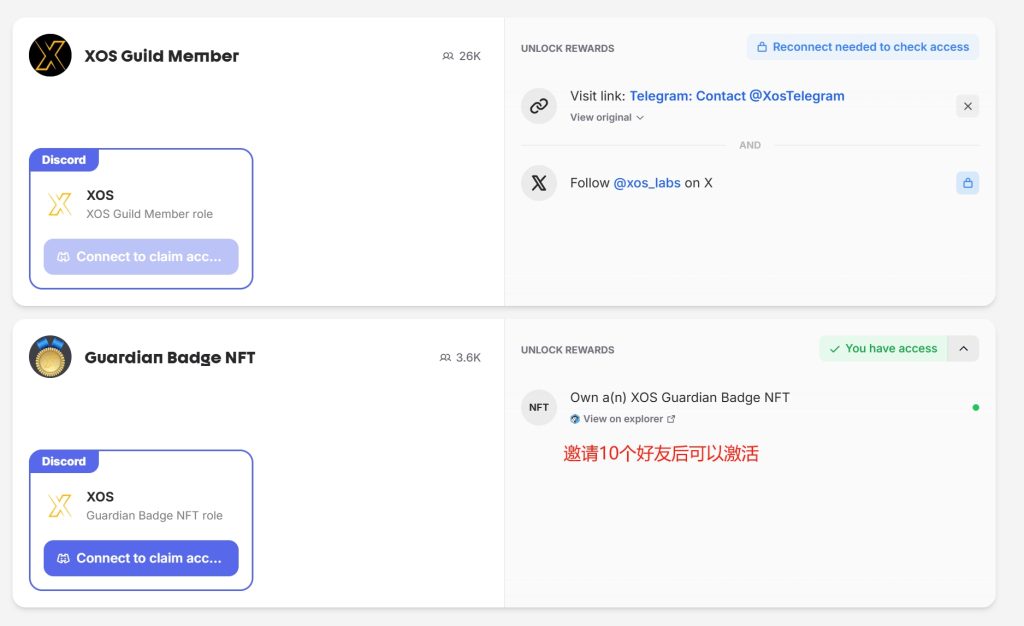
Task: Click the green status dot for NFT requirement
Action: [976, 407]
